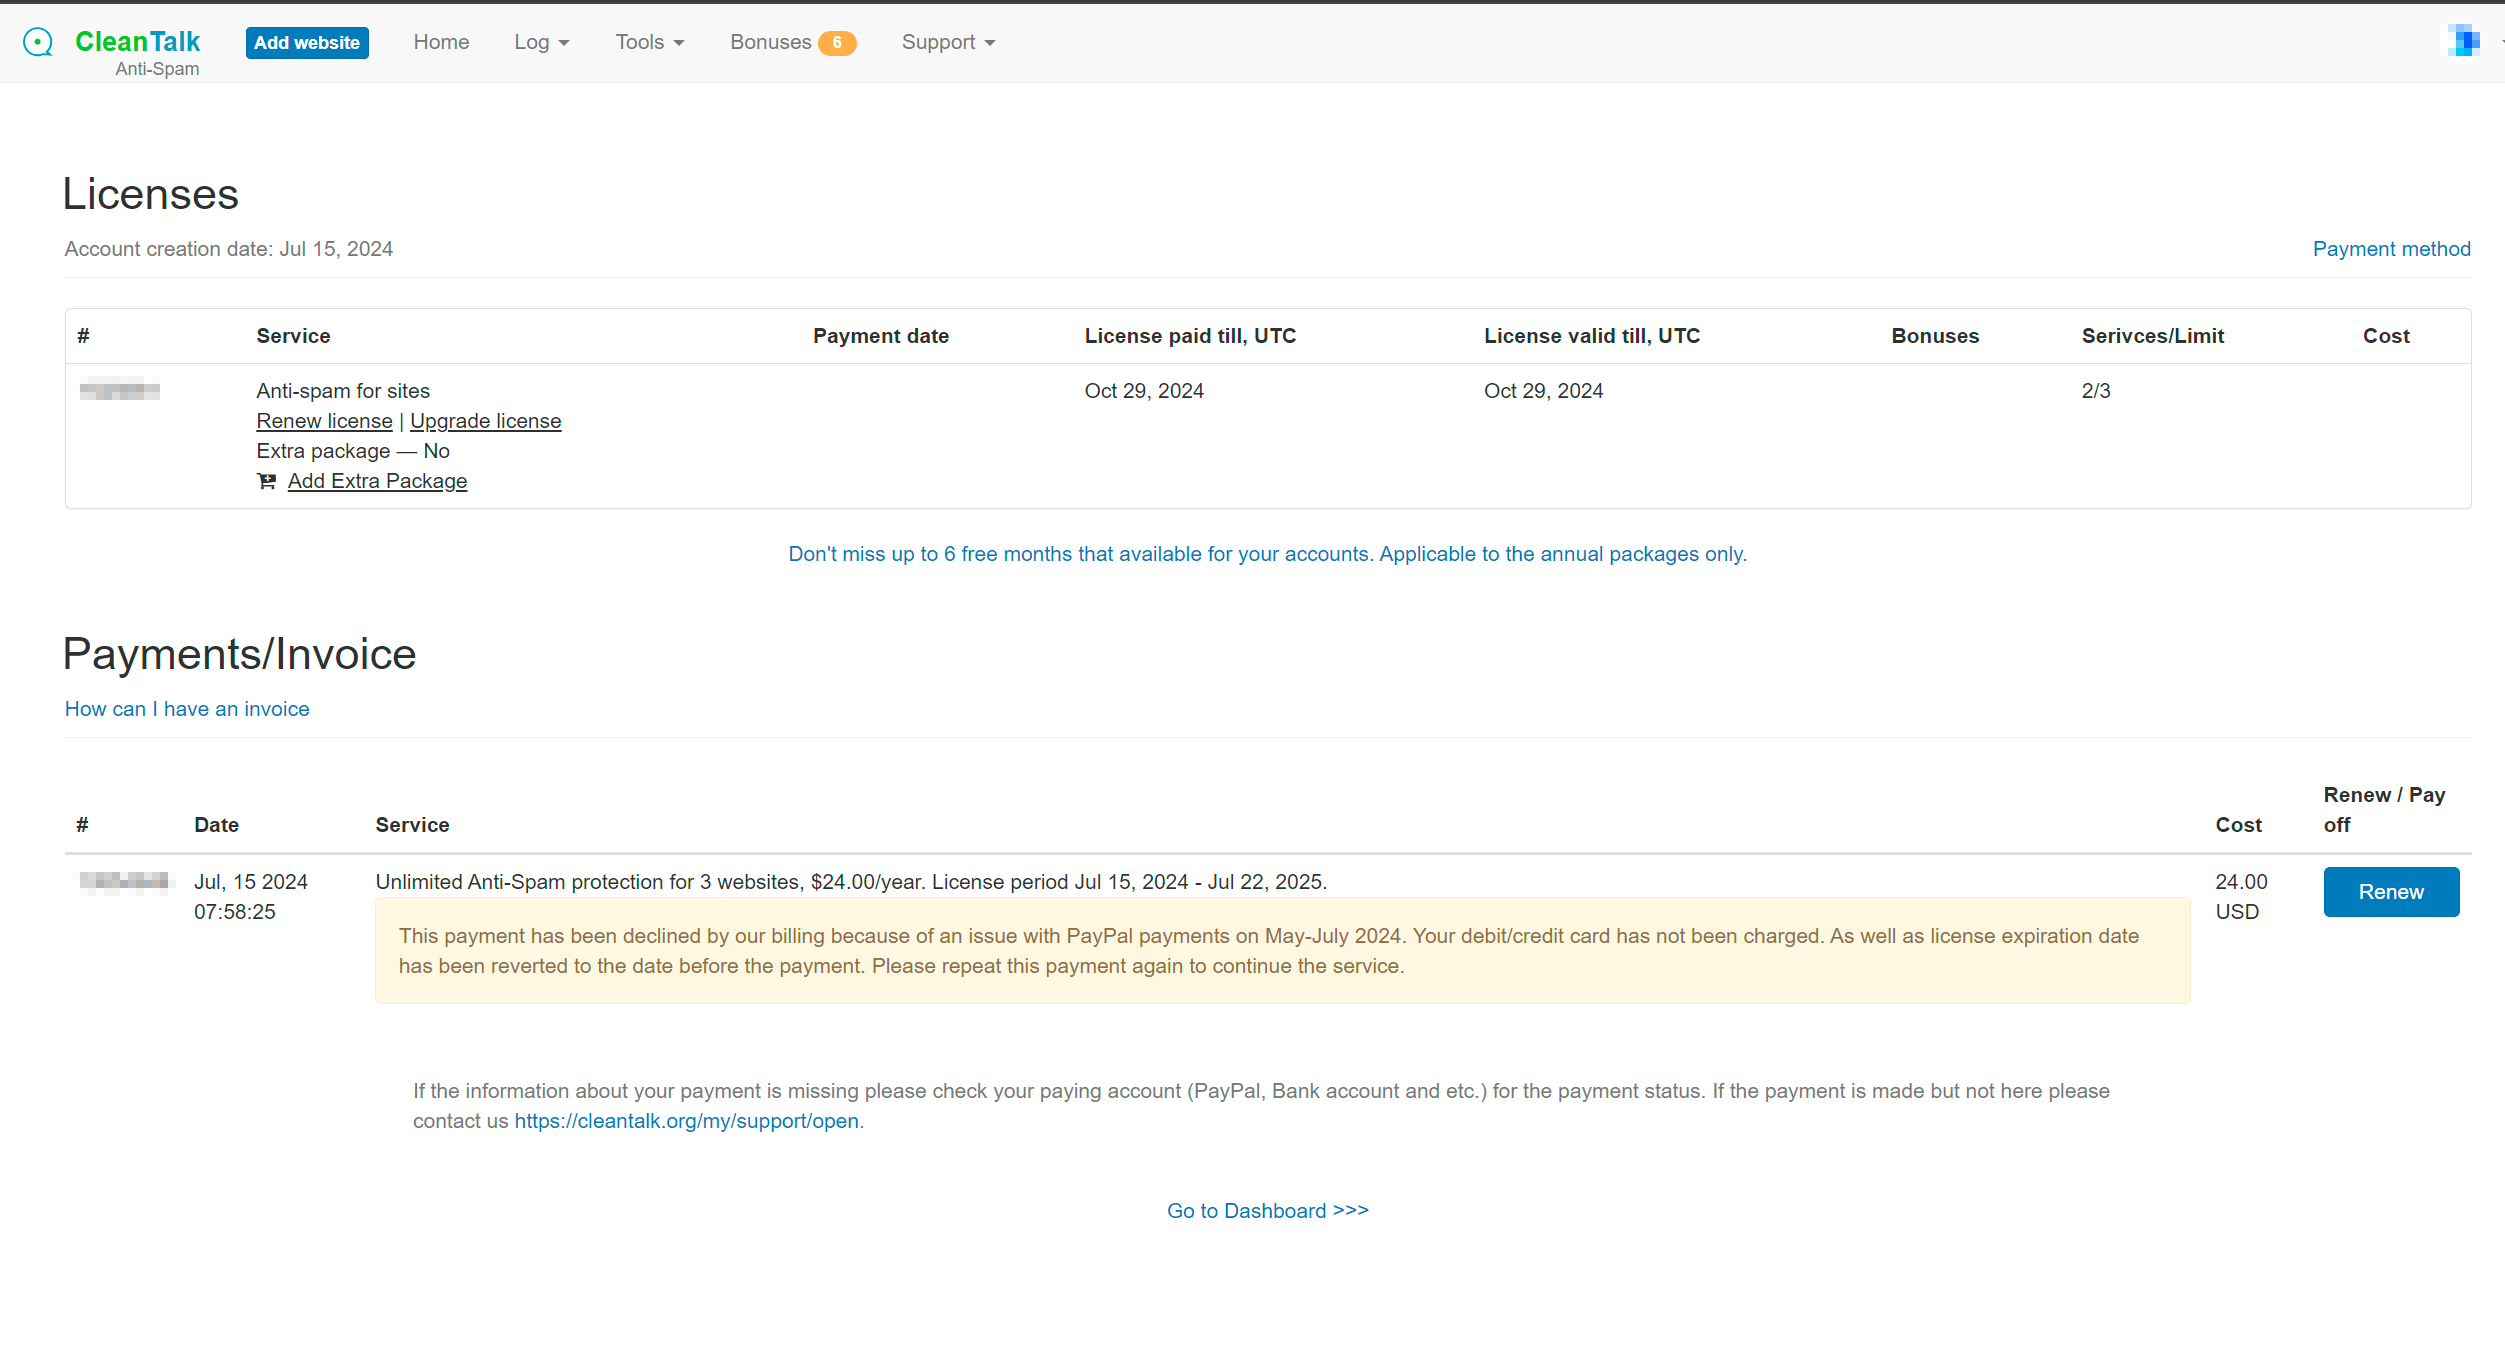Open the Bonuses menu item
This screenshot has height=1364, width=2505.
(770, 42)
